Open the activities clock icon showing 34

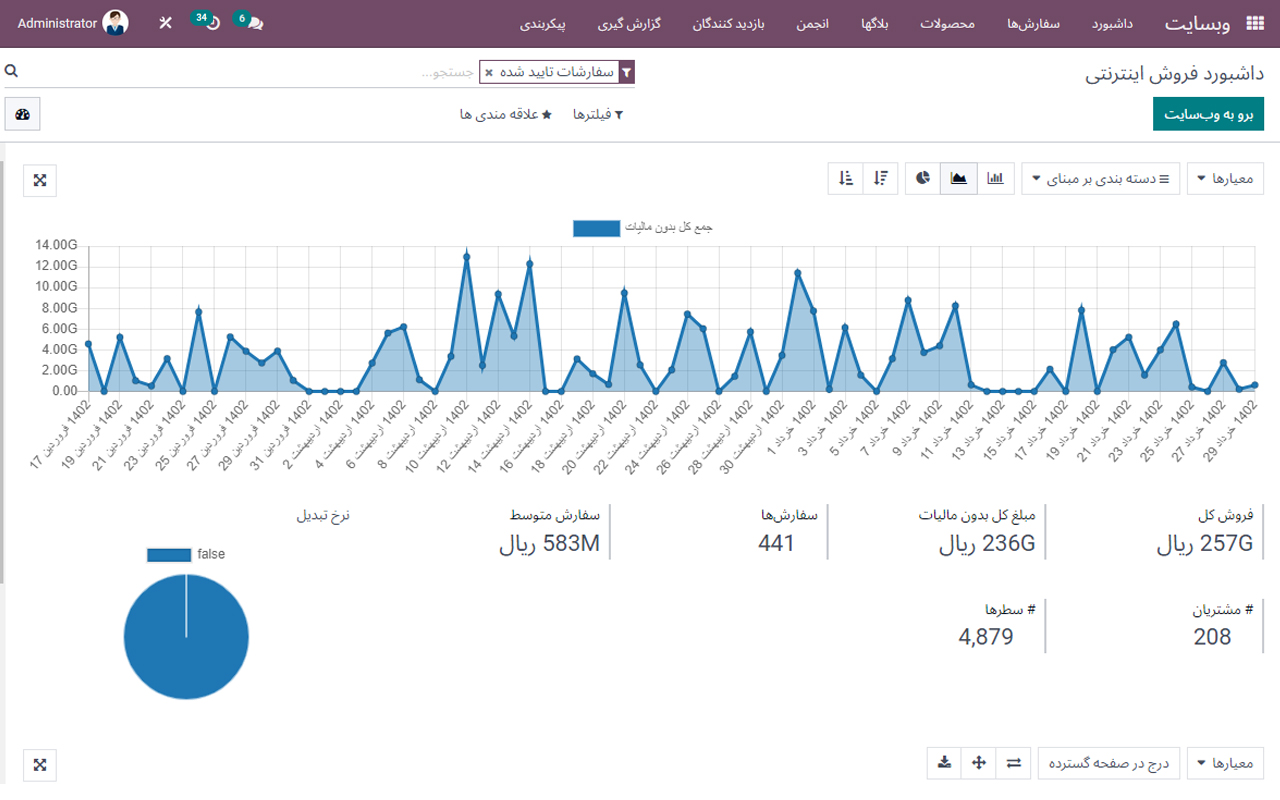coord(205,22)
